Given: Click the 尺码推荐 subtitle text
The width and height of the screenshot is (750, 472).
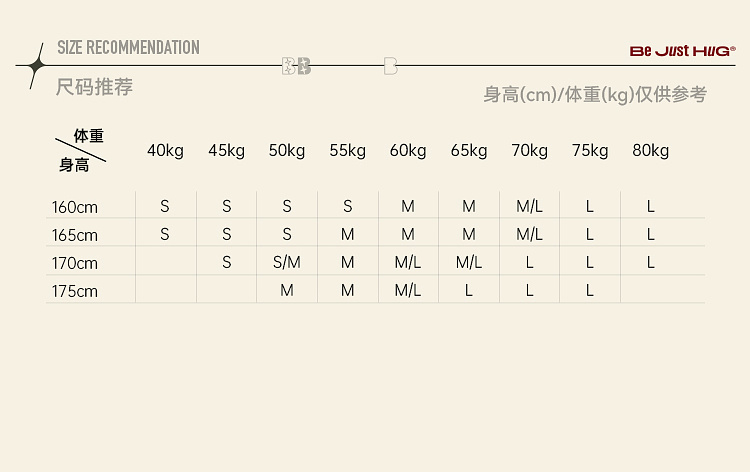Looking at the screenshot, I should tap(94, 87).
